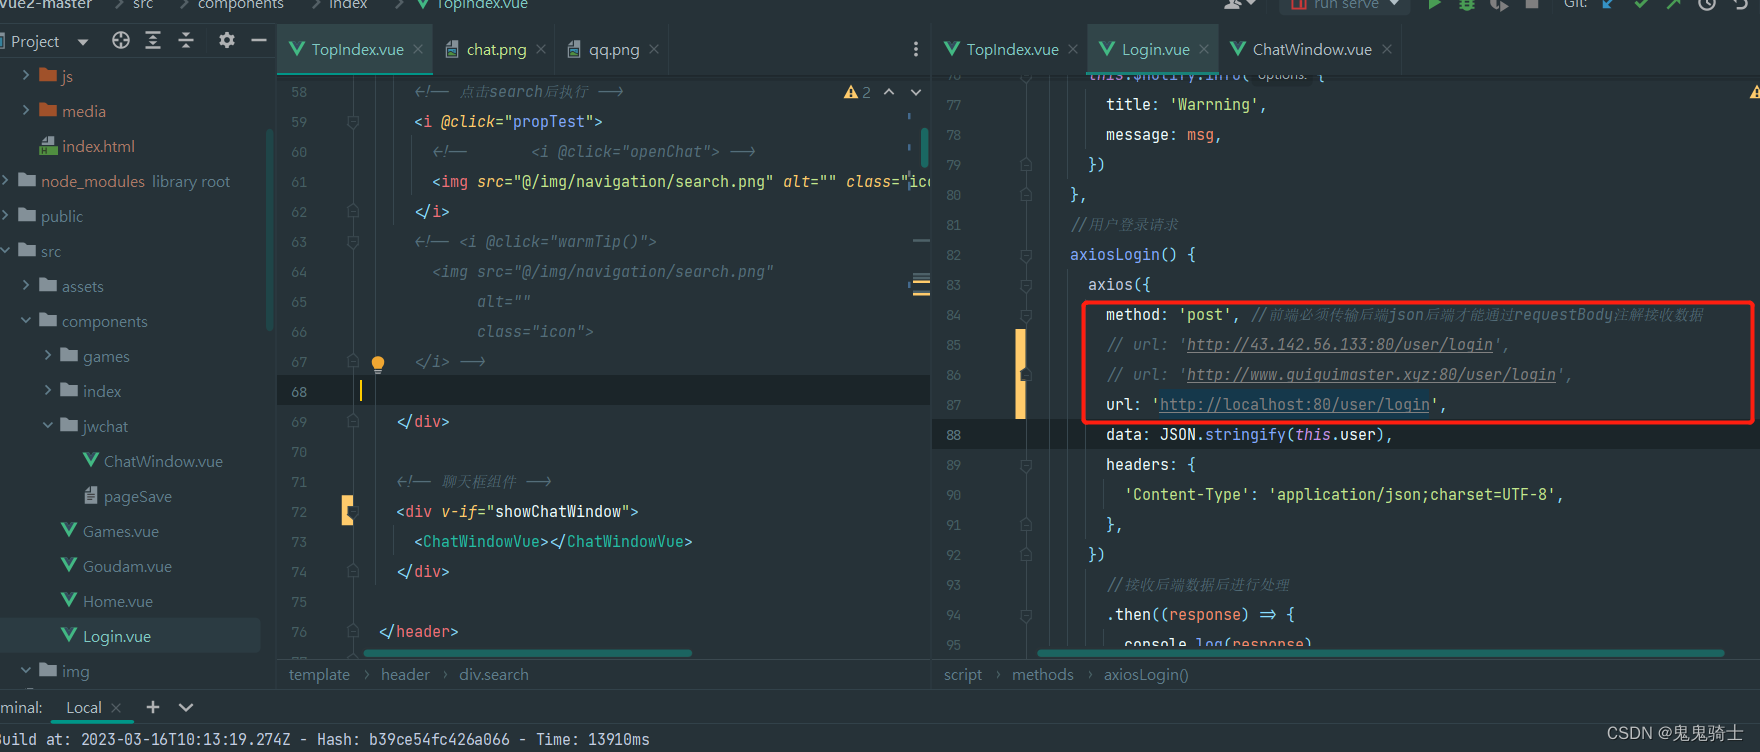Viewport: 1760px width, 752px height.
Task: Collapse the components folder
Action: point(26,320)
